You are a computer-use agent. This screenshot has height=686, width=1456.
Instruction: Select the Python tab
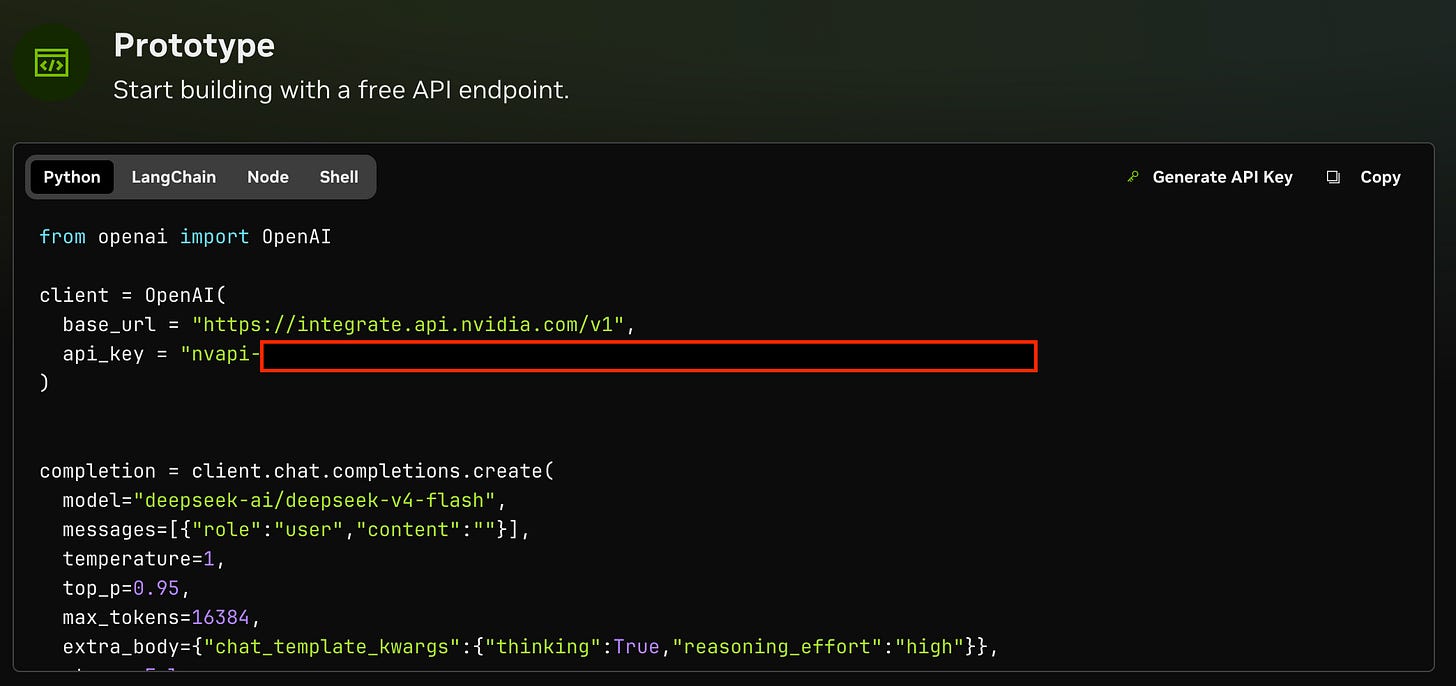tap(72, 177)
